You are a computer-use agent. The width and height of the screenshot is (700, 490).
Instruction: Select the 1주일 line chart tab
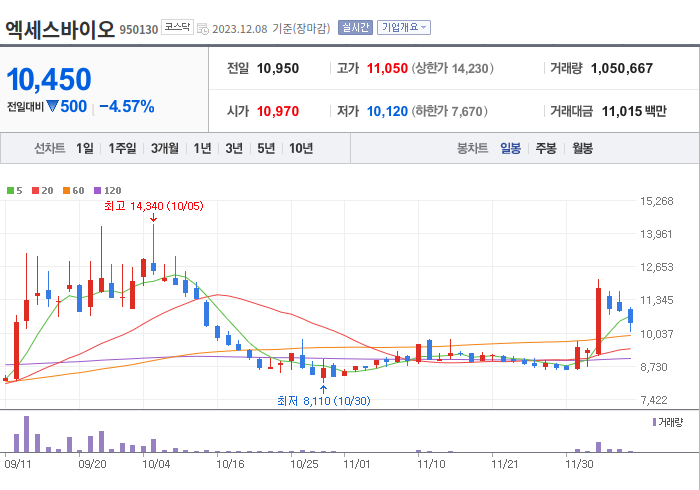coord(122,148)
